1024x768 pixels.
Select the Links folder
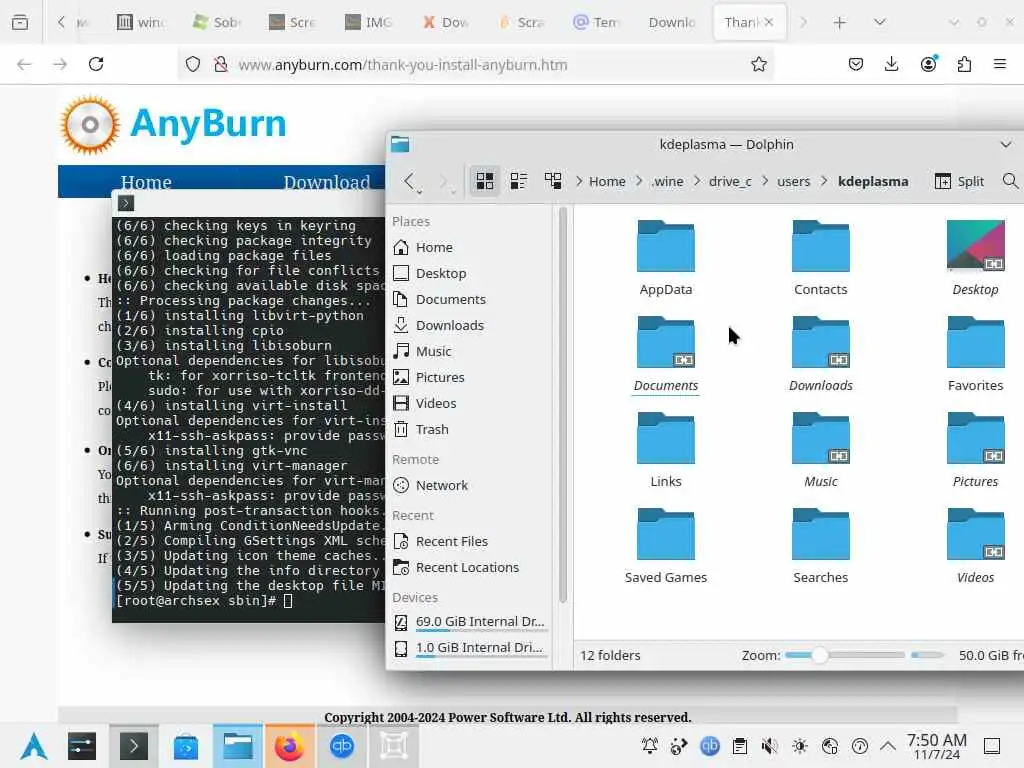665,450
